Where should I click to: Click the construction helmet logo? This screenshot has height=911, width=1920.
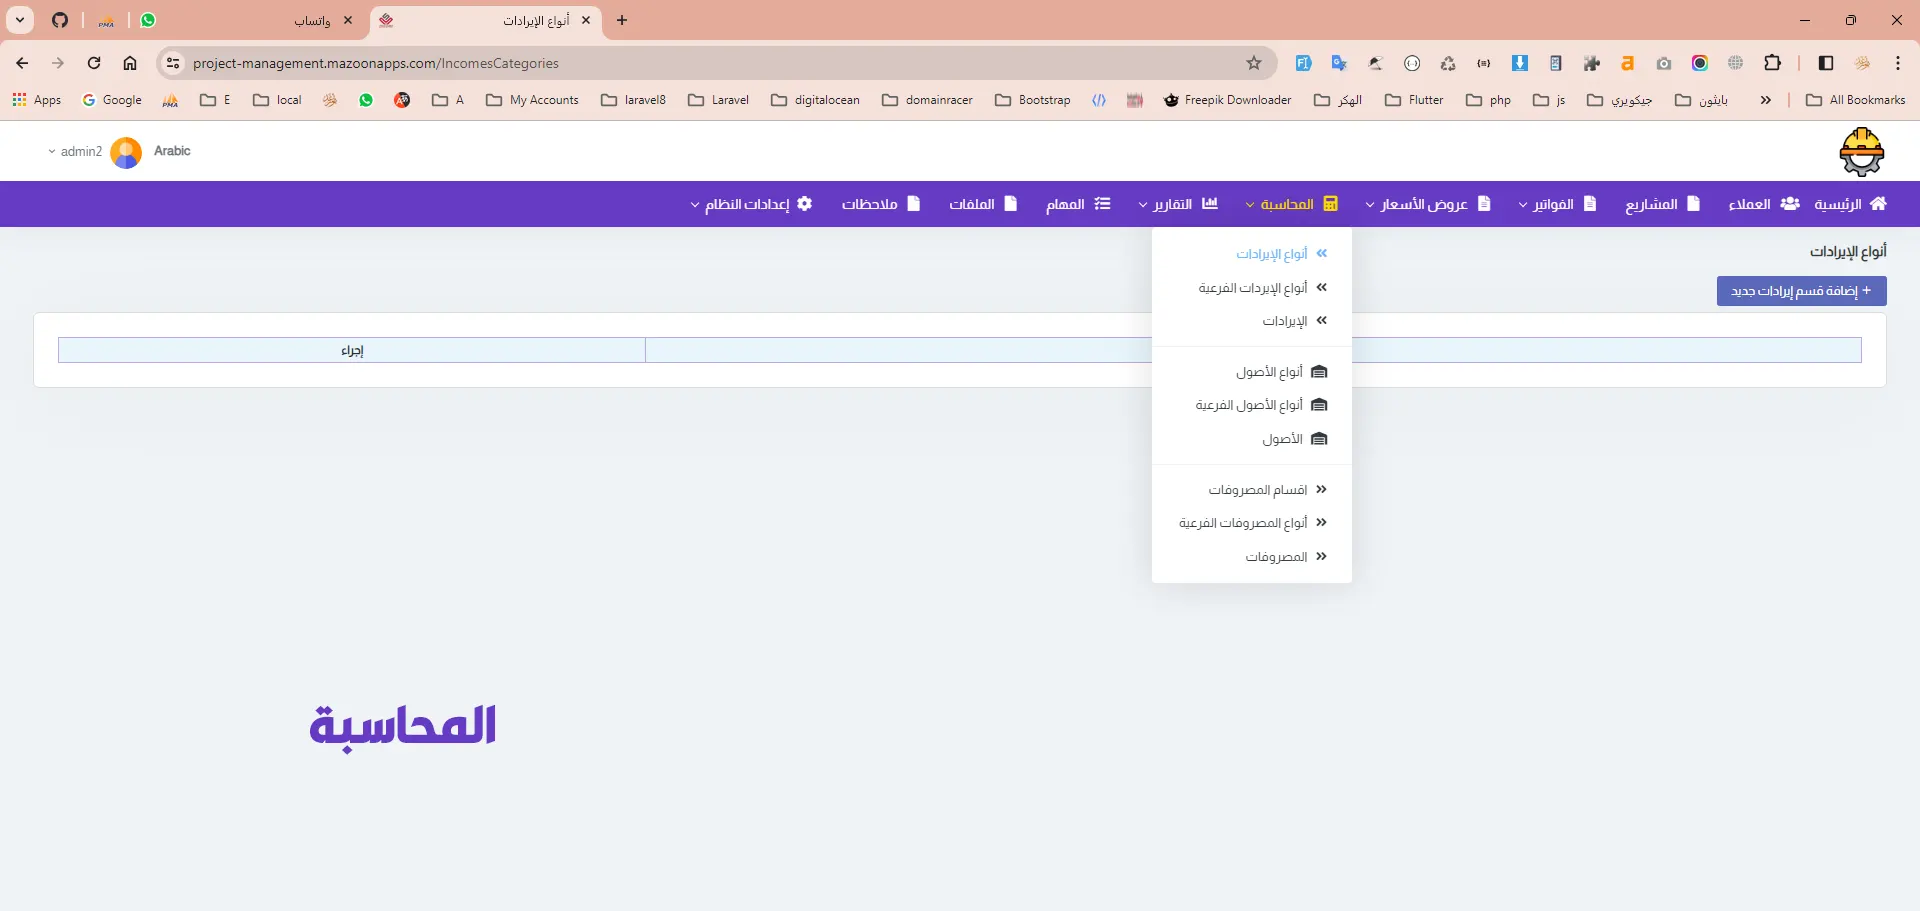tap(1861, 152)
